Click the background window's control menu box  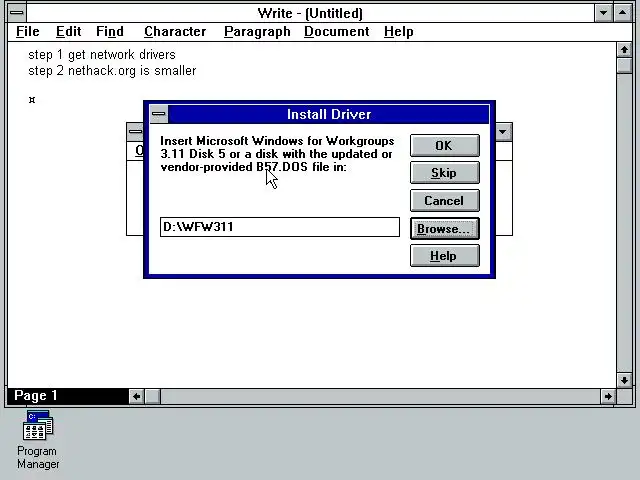pyautogui.click(x=135, y=131)
